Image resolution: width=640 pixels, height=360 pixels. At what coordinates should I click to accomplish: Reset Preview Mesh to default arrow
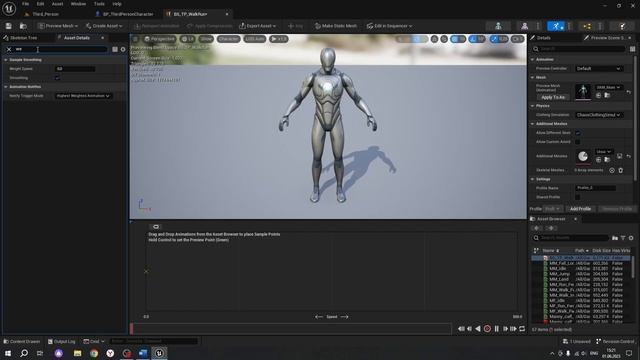point(629,92)
